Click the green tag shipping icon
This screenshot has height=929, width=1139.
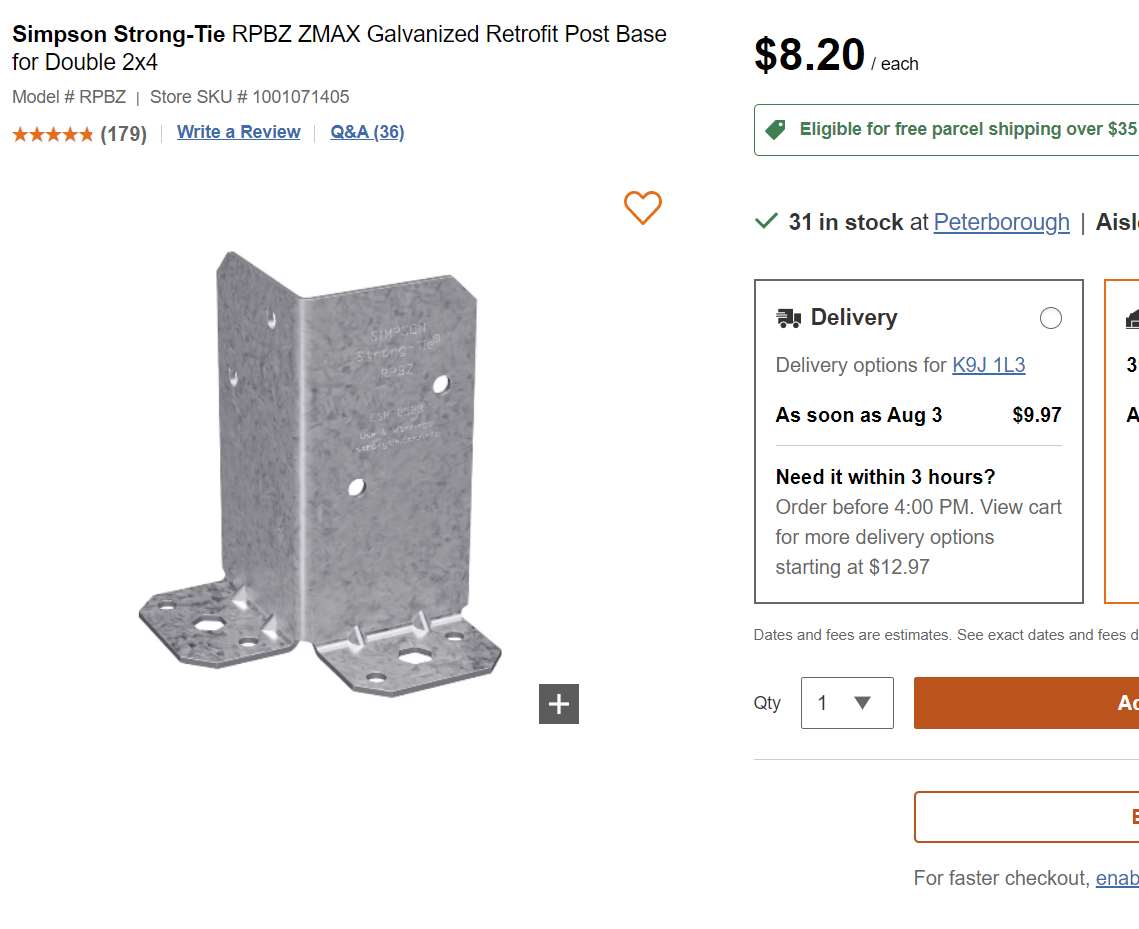pyautogui.click(x=775, y=130)
